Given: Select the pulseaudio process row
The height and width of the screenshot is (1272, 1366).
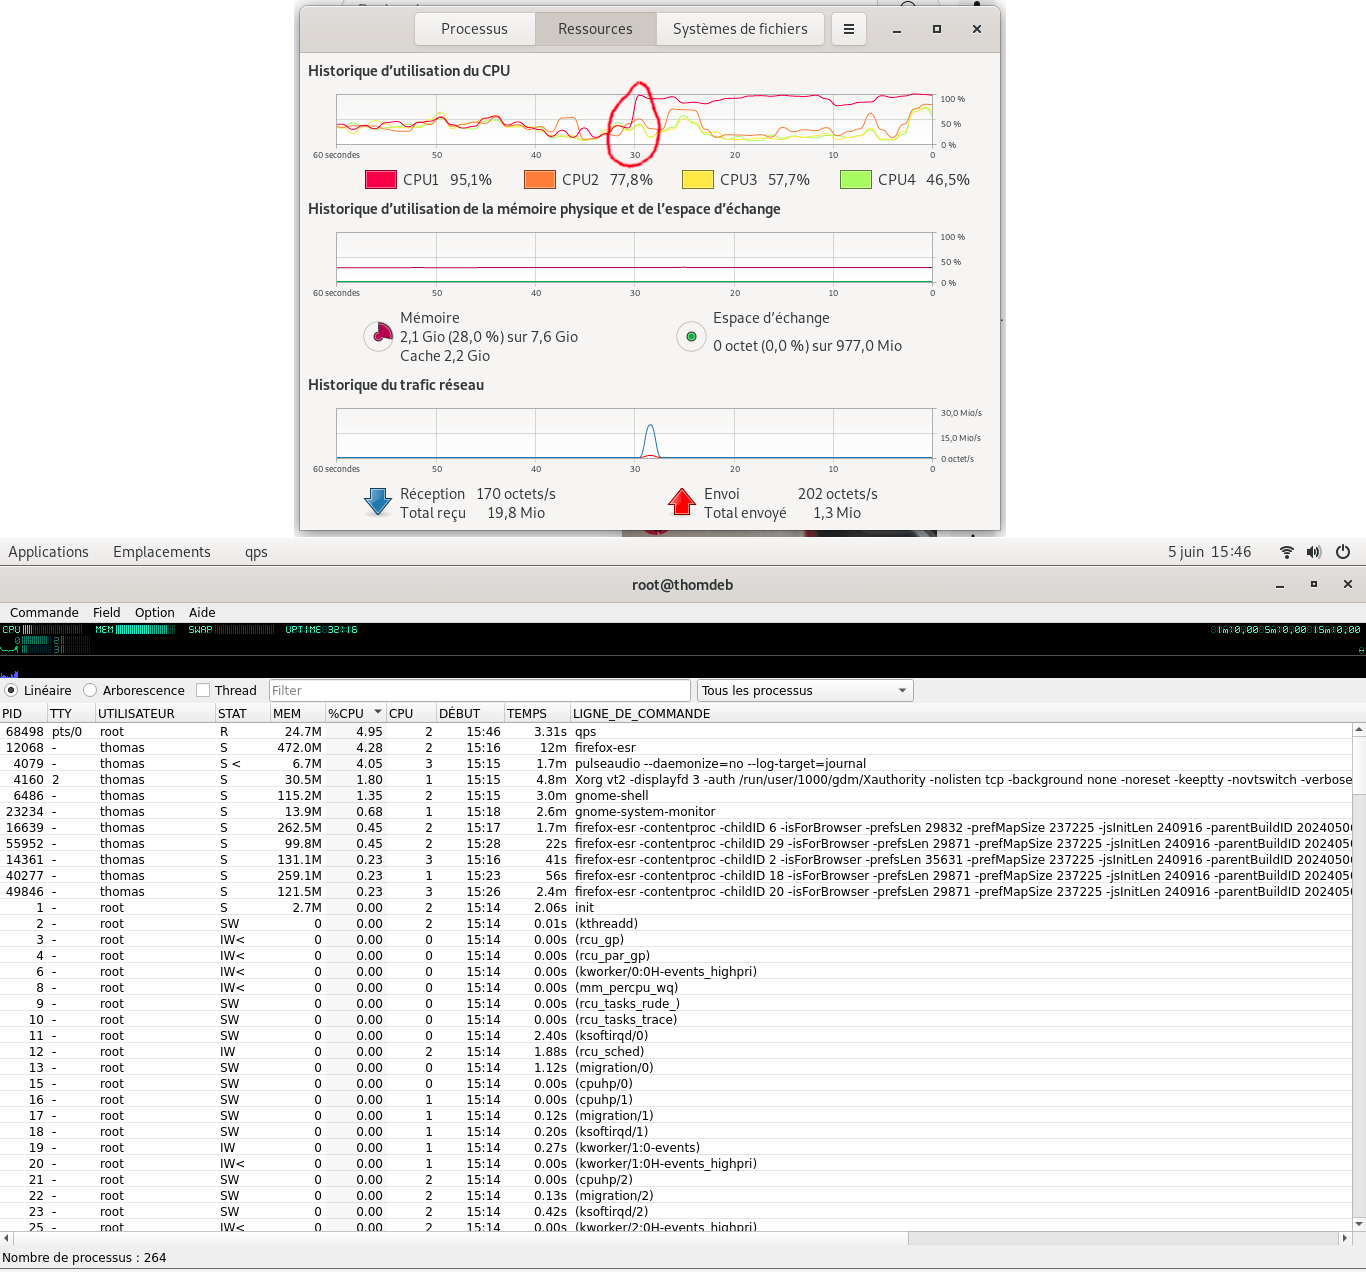Looking at the screenshot, I should [x=676, y=764].
